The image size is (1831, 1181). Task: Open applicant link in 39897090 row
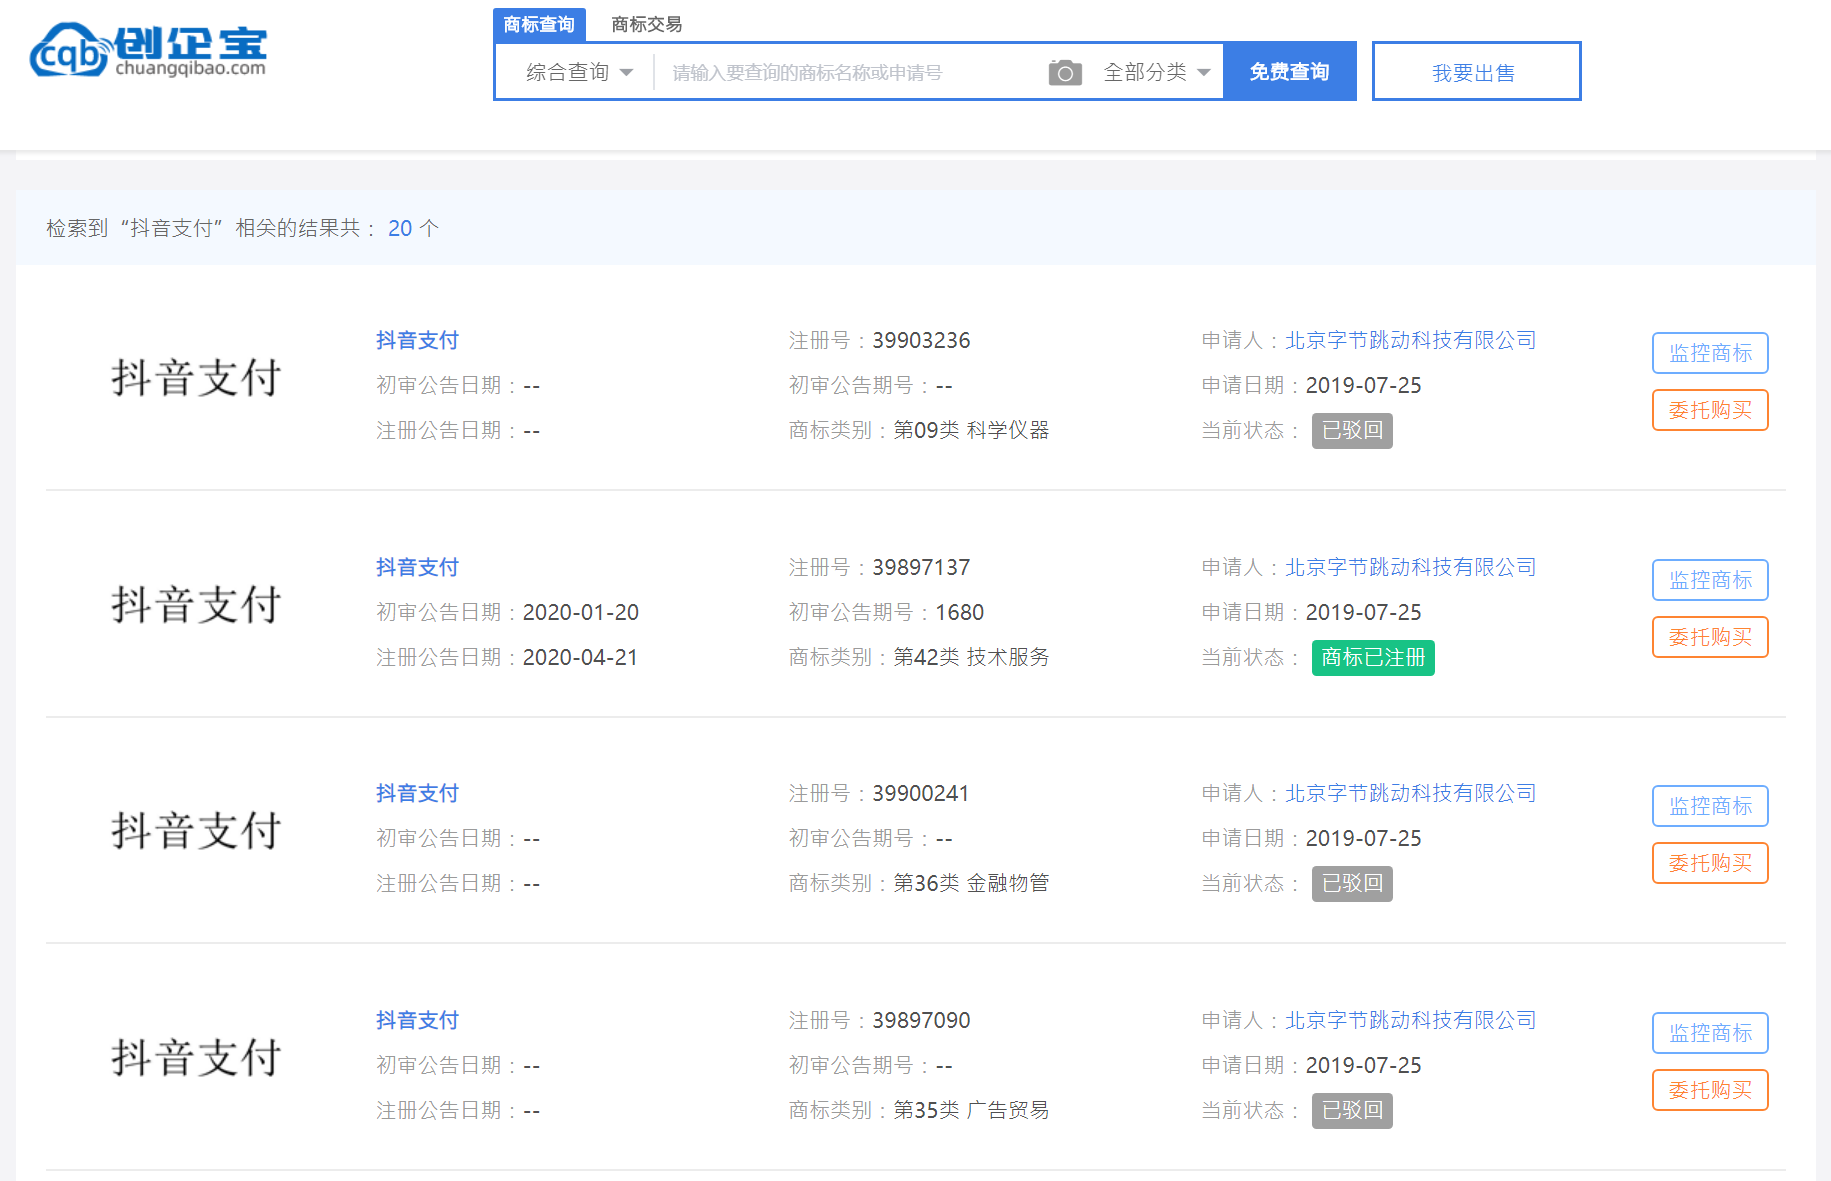[x=1410, y=1020]
